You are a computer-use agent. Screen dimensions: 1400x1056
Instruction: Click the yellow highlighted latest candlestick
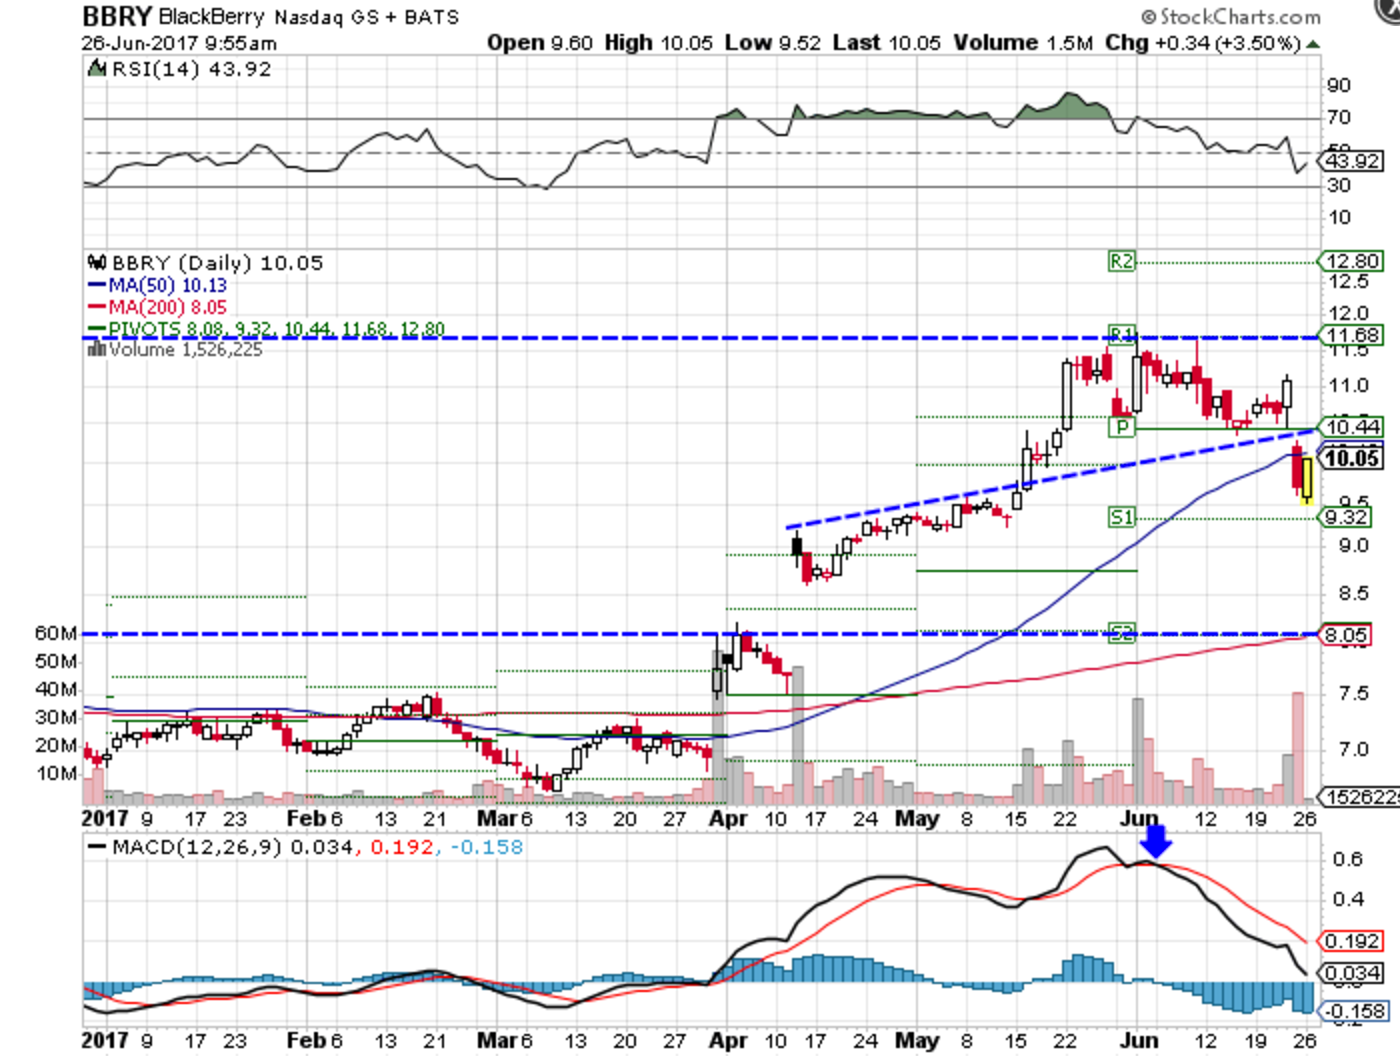[x=1307, y=480]
